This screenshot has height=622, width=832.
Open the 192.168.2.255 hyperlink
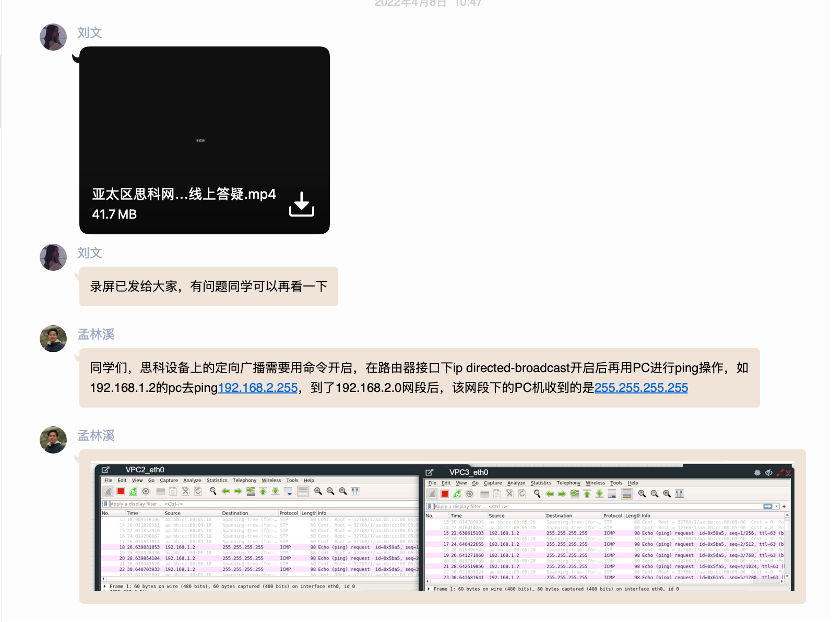tap(257, 388)
